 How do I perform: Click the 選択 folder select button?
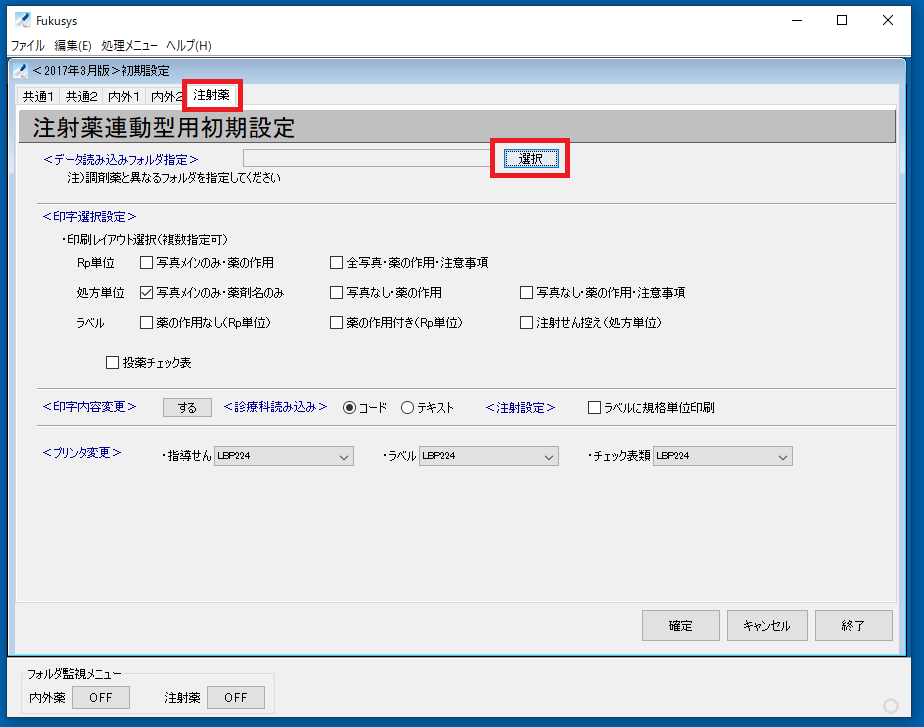point(531,158)
